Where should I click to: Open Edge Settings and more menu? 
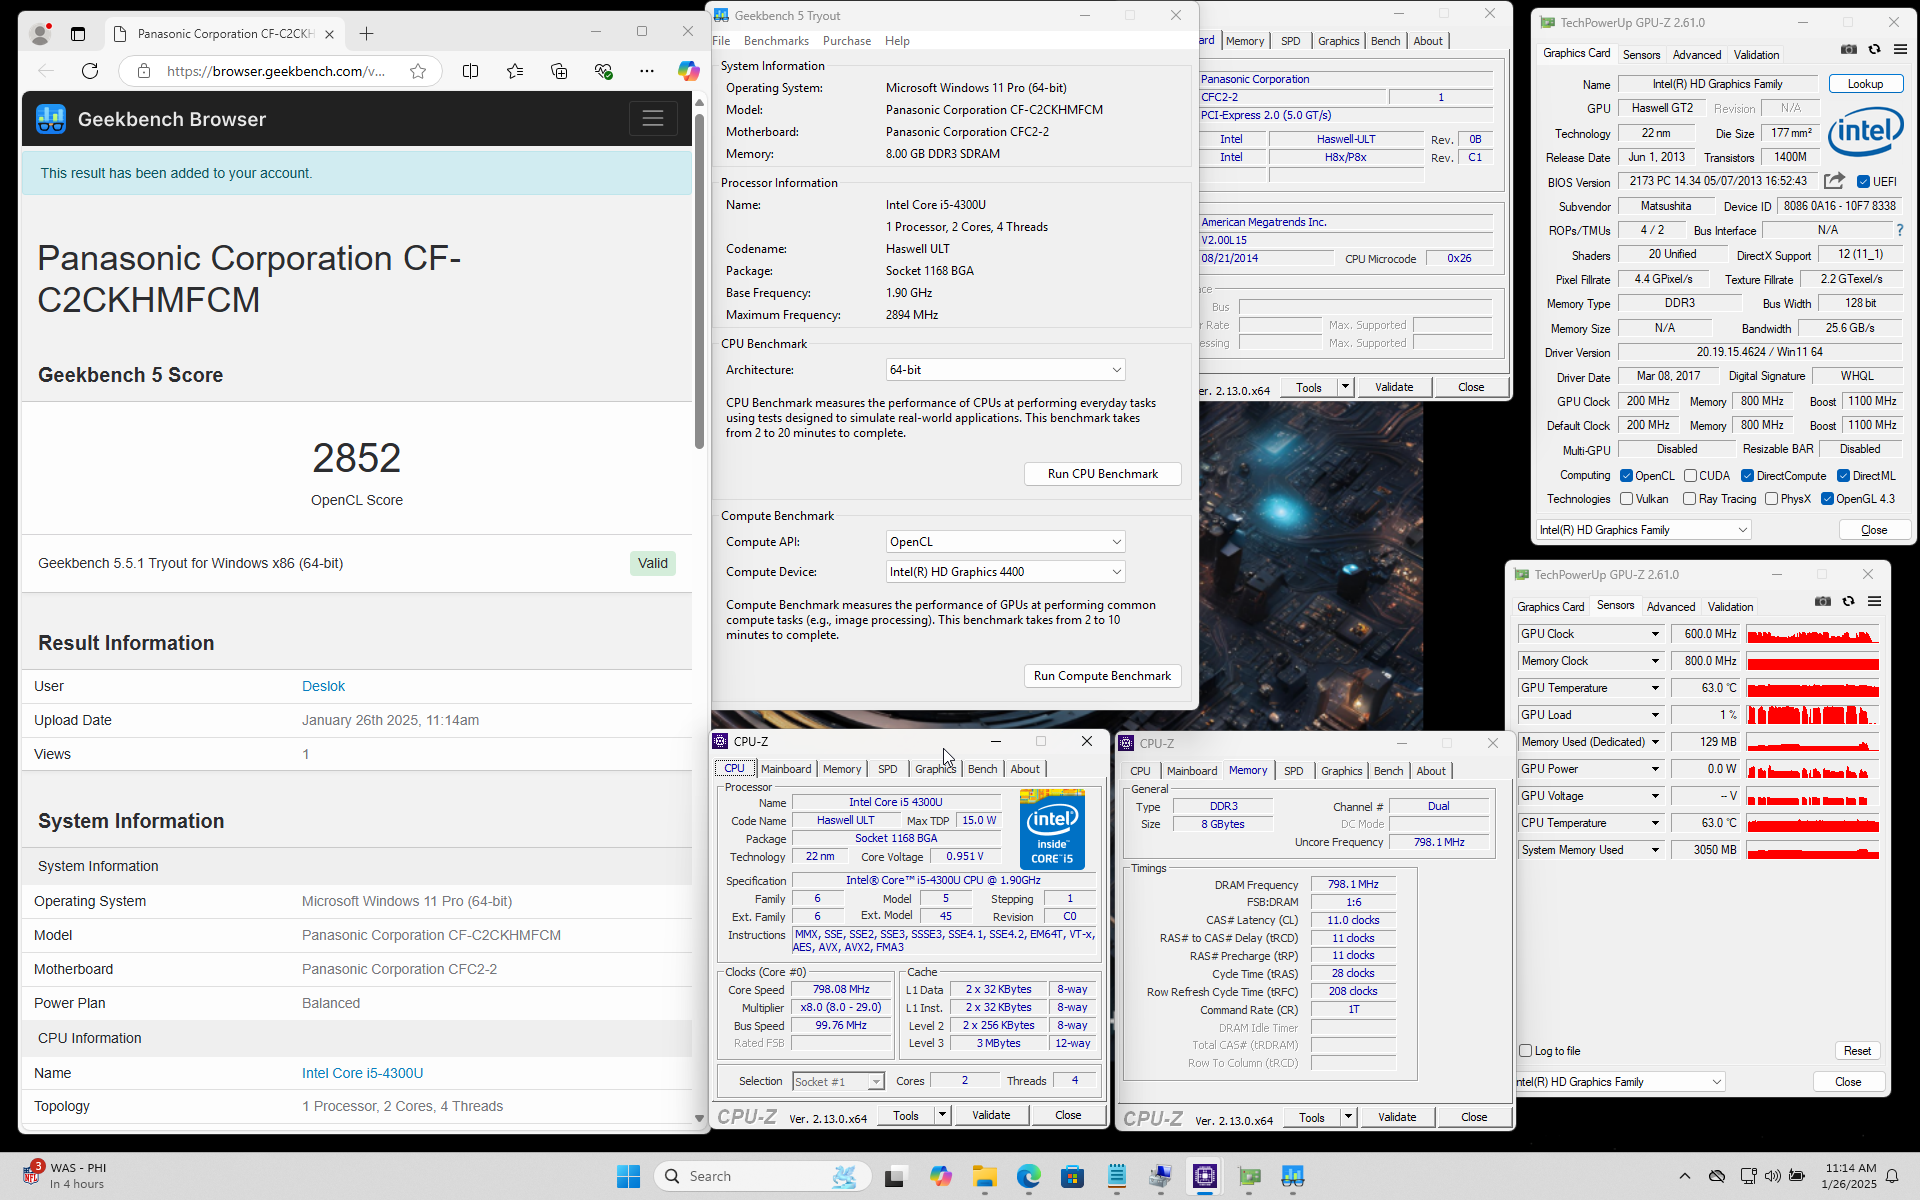[647, 71]
